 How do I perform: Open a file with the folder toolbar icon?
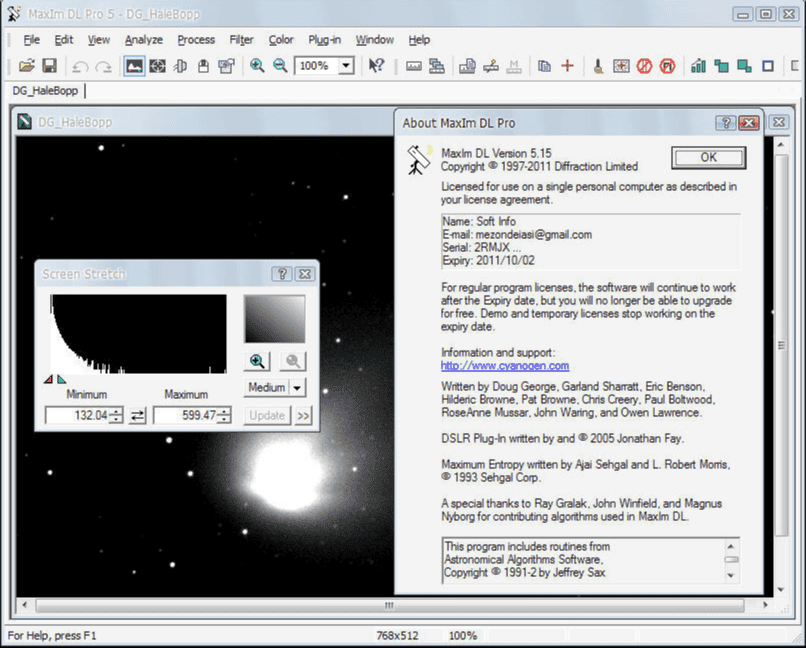click(27, 66)
